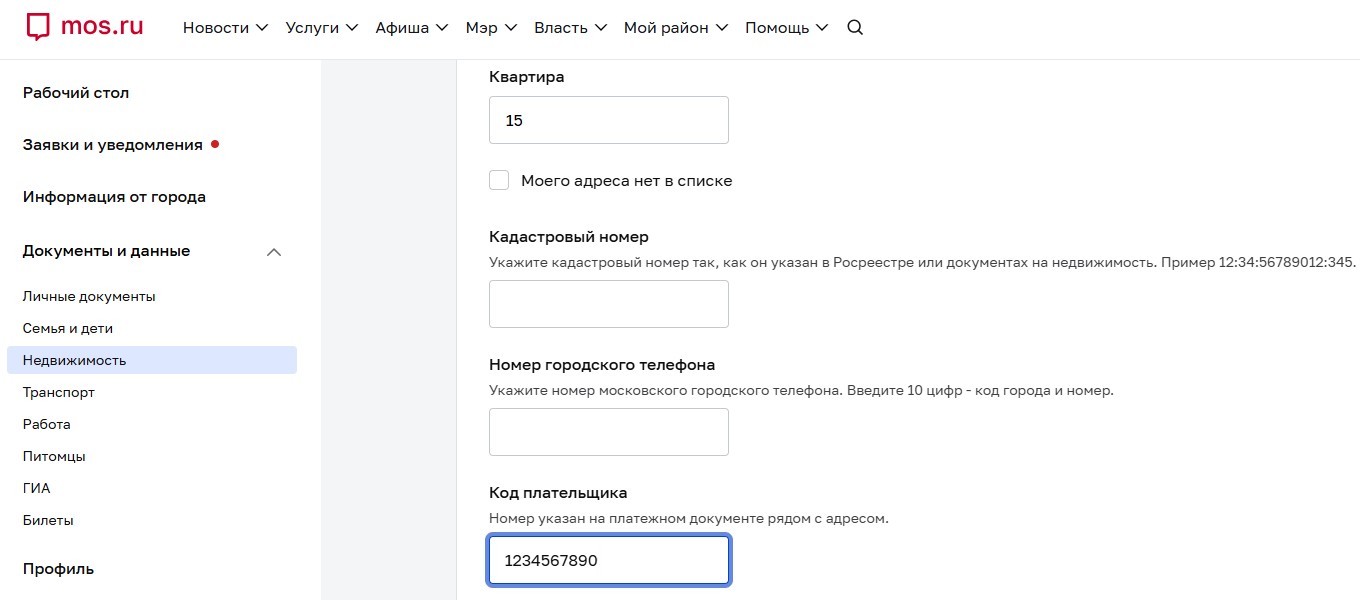1360x600 pixels.
Task: Open the Мэр menu
Action: (x=491, y=28)
